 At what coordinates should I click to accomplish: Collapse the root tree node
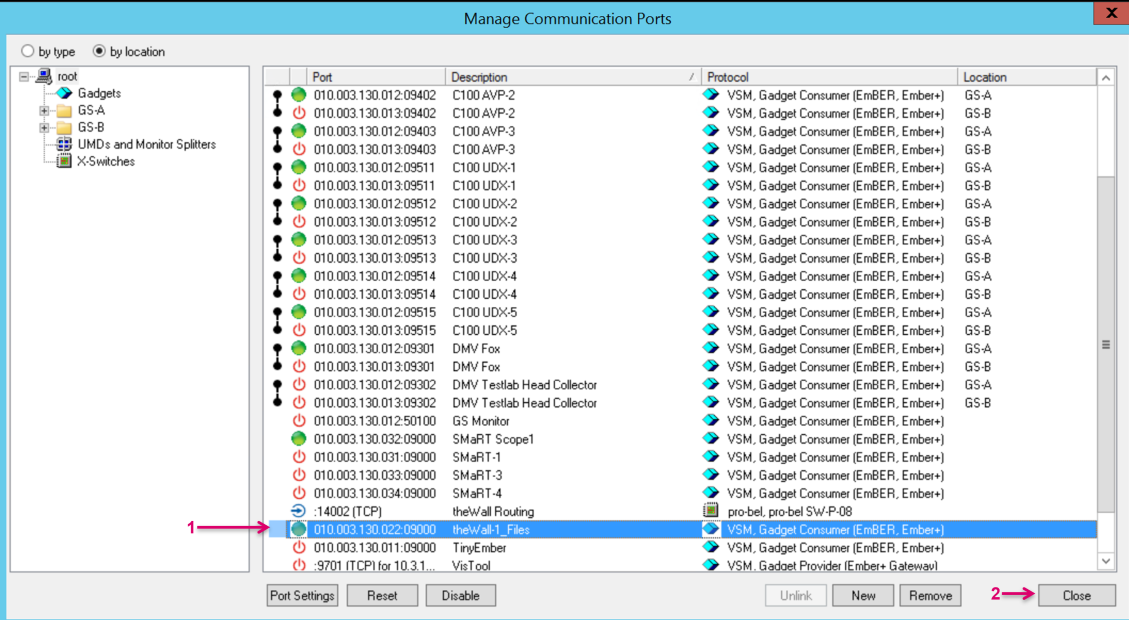pyautogui.click(x=24, y=76)
